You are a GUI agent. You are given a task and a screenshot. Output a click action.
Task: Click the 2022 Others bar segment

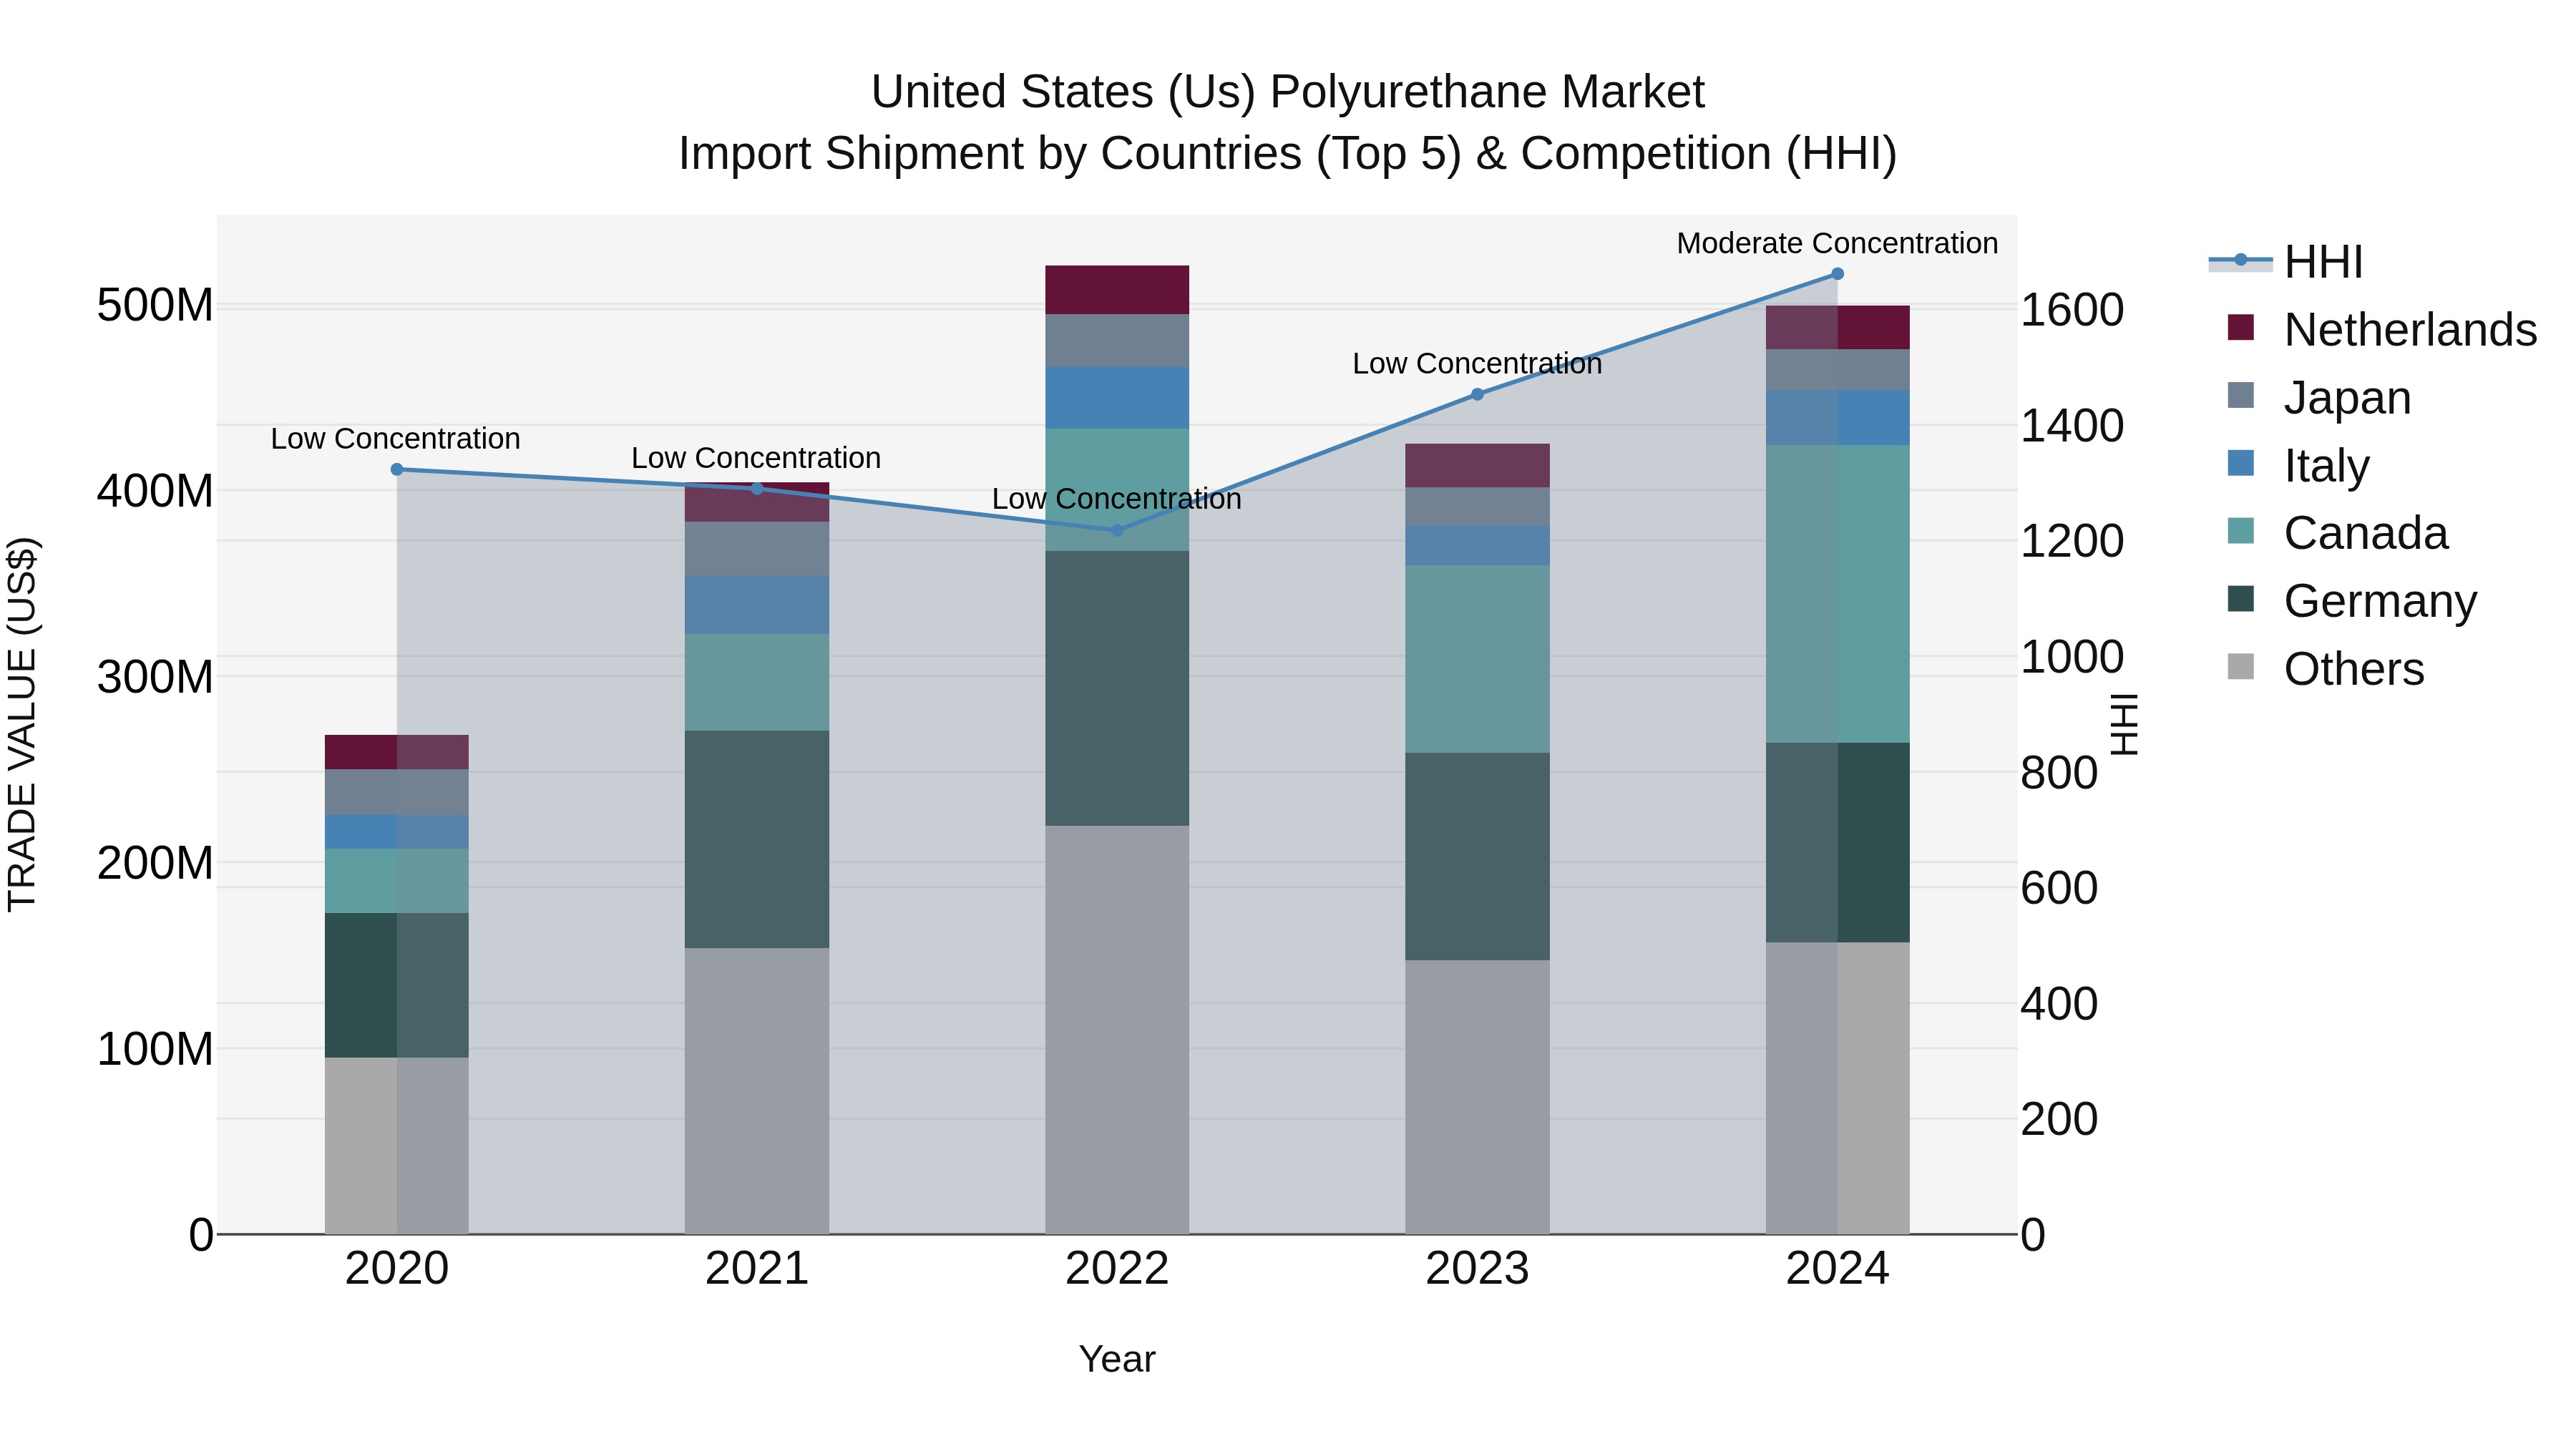tap(1117, 1030)
